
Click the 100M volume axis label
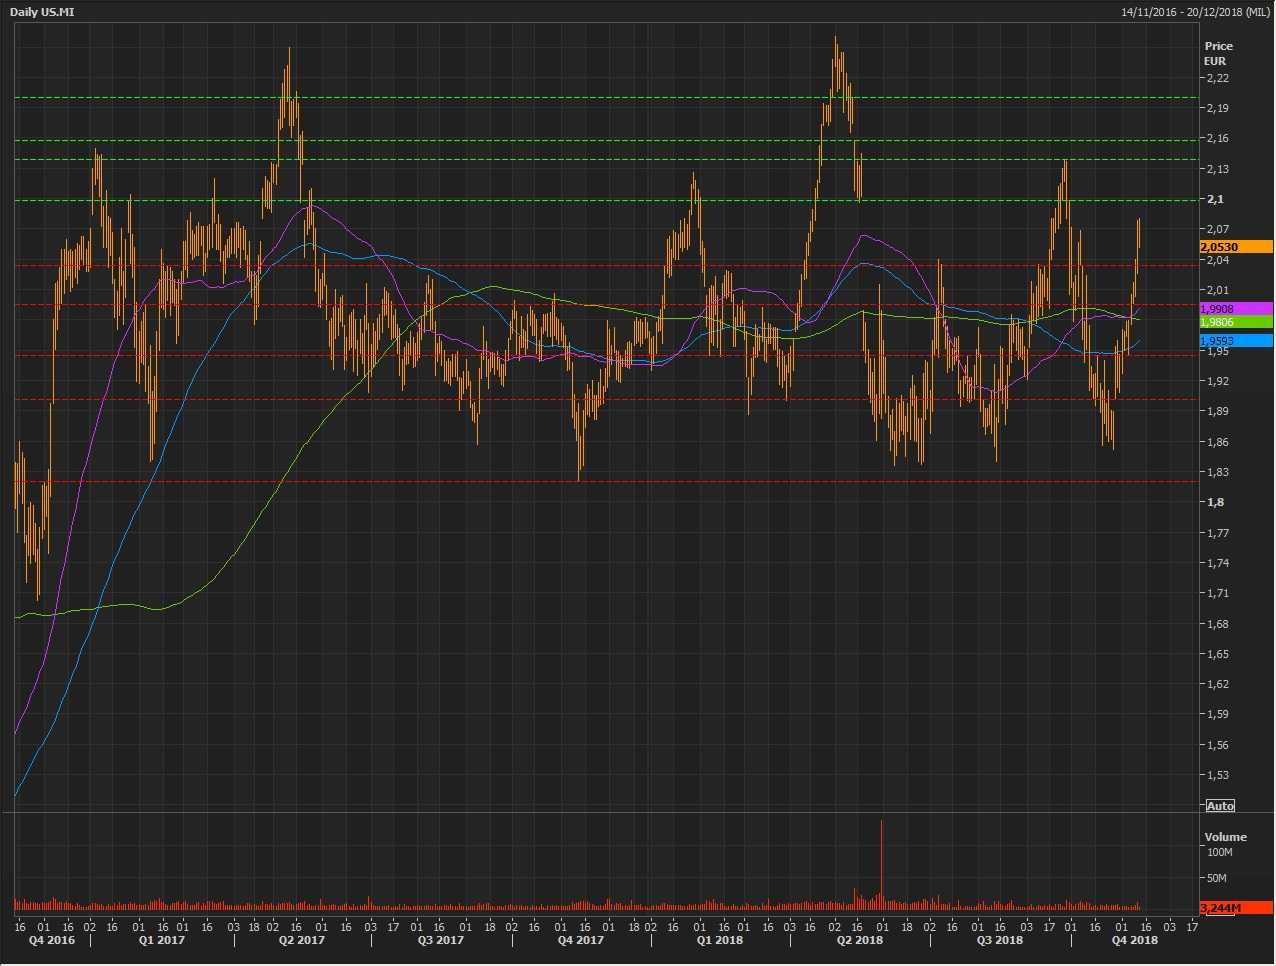pos(1219,852)
